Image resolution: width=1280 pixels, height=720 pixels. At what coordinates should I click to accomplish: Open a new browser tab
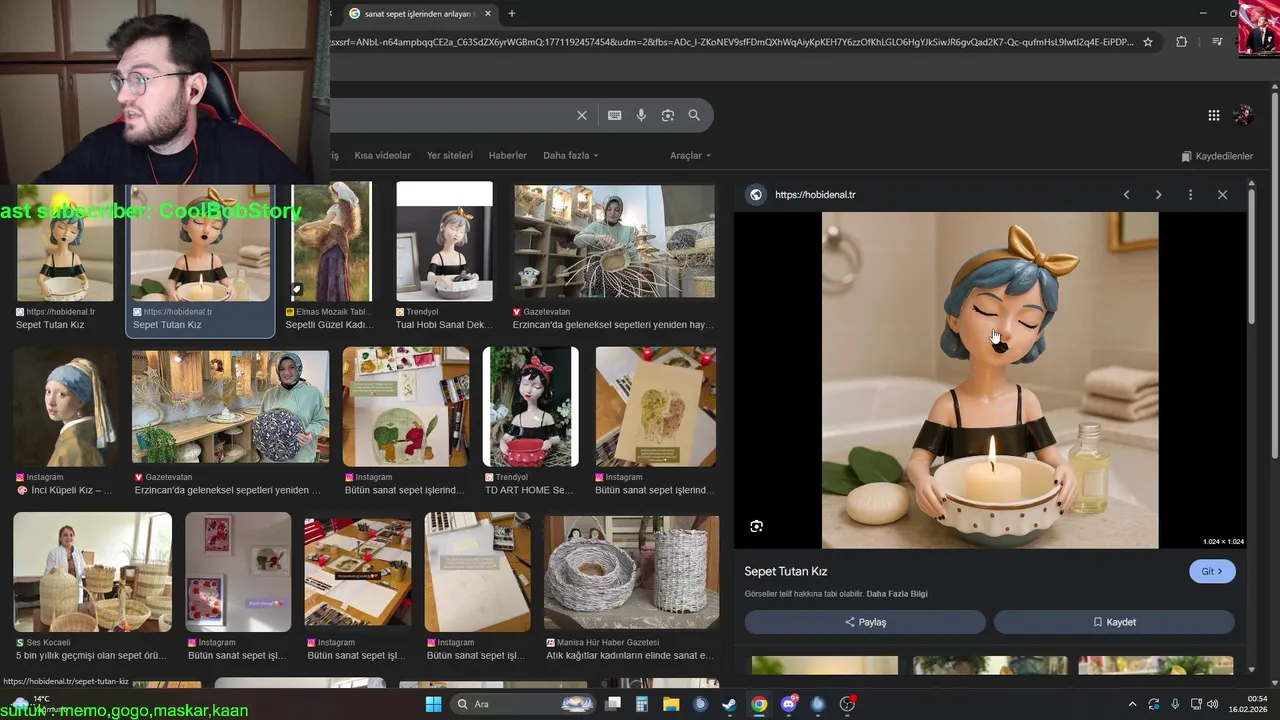512,14
